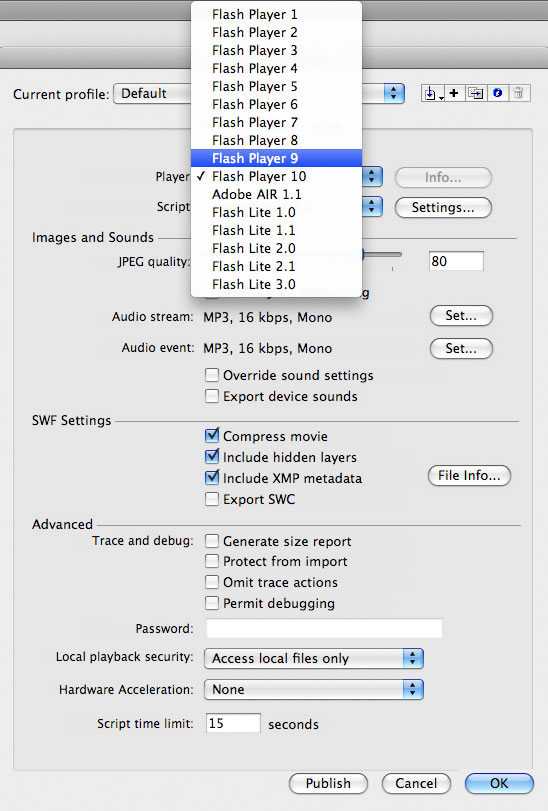The height and width of the screenshot is (811, 548).
Task: Open Hardware Acceleration dropdown
Action: 314,689
